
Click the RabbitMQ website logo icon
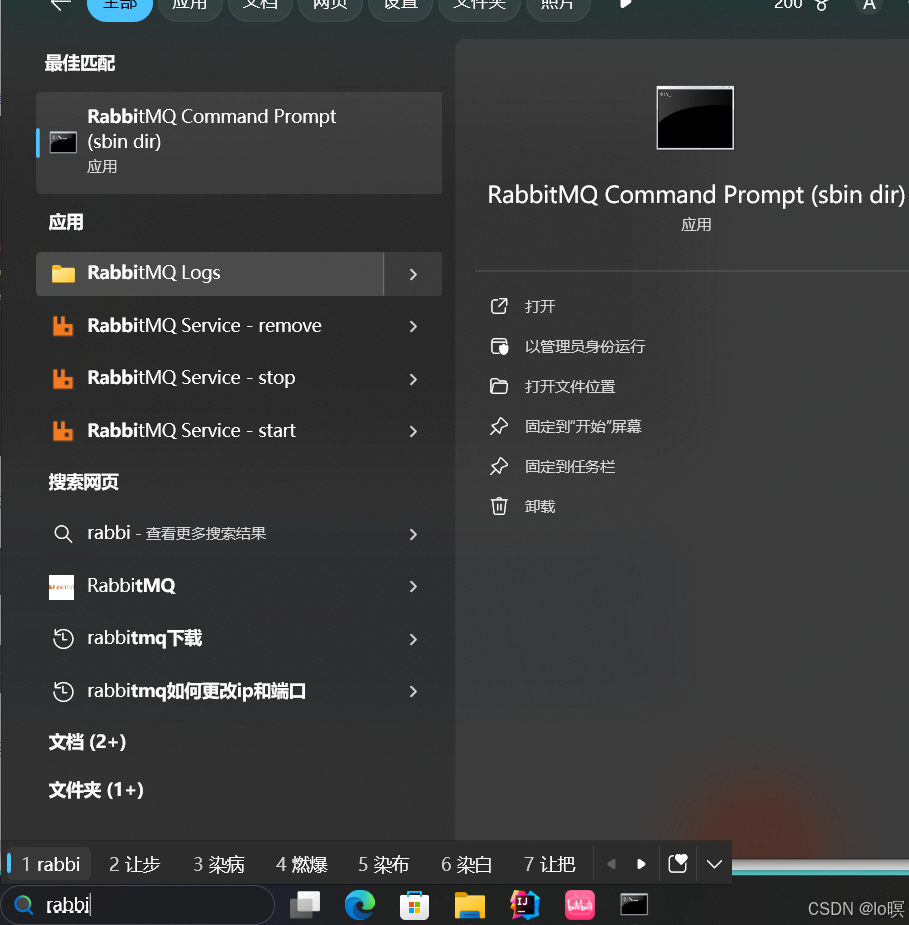(61, 587)
